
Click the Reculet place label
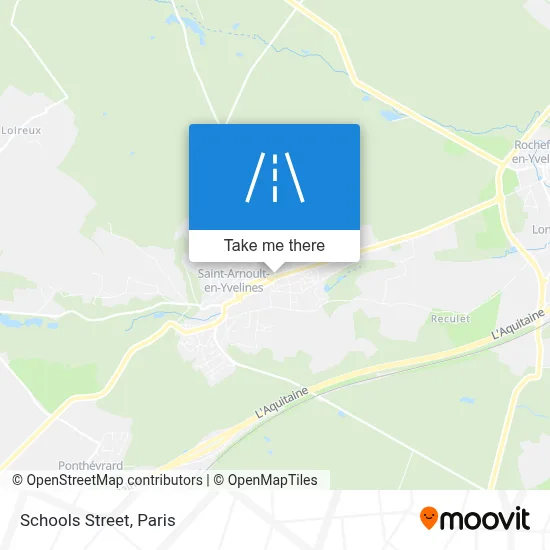[450, 318]
